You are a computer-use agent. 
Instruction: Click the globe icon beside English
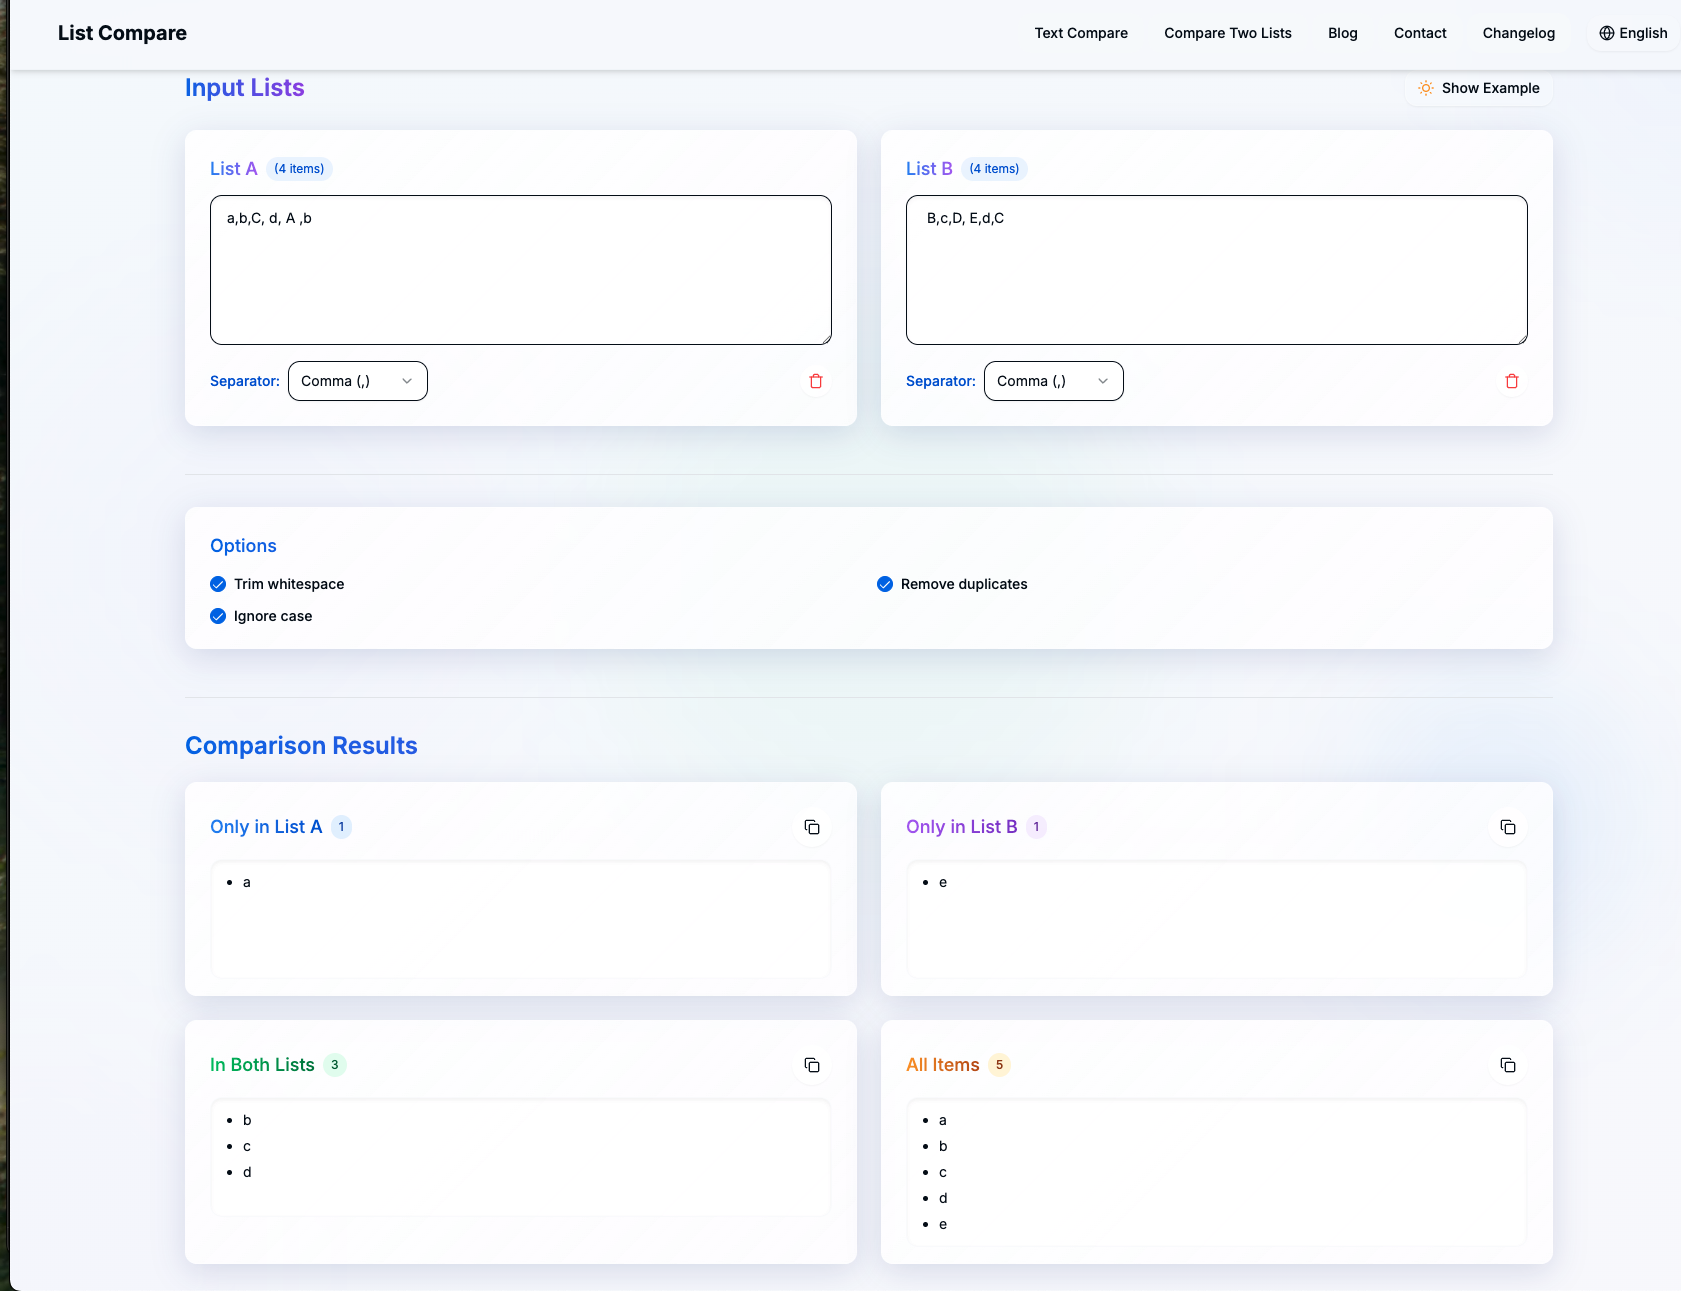click(1606, 33)
